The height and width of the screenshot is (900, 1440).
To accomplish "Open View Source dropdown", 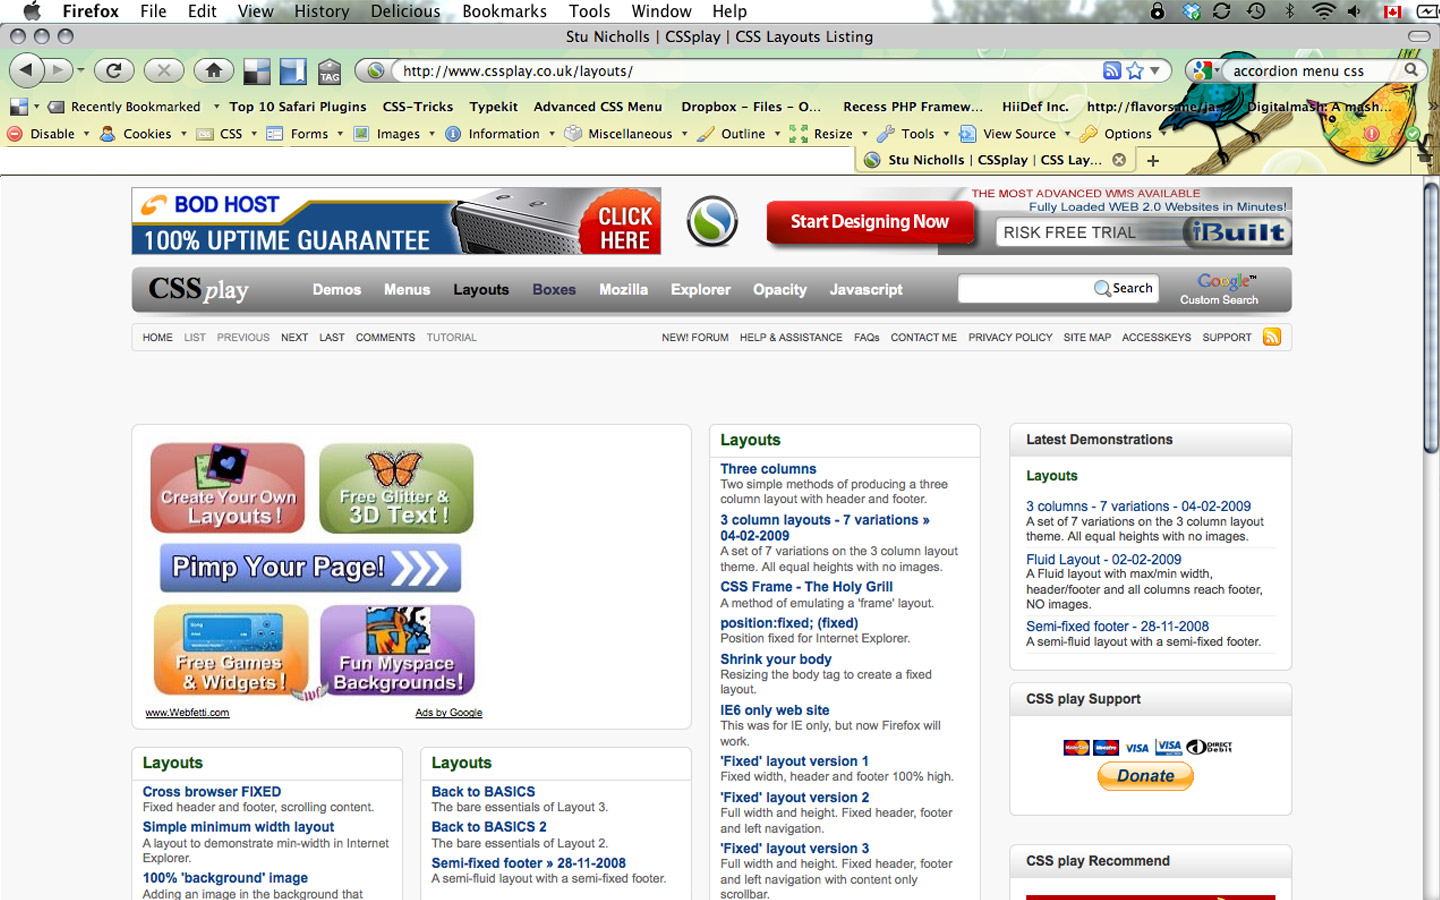I will (x=1015, y=134).
